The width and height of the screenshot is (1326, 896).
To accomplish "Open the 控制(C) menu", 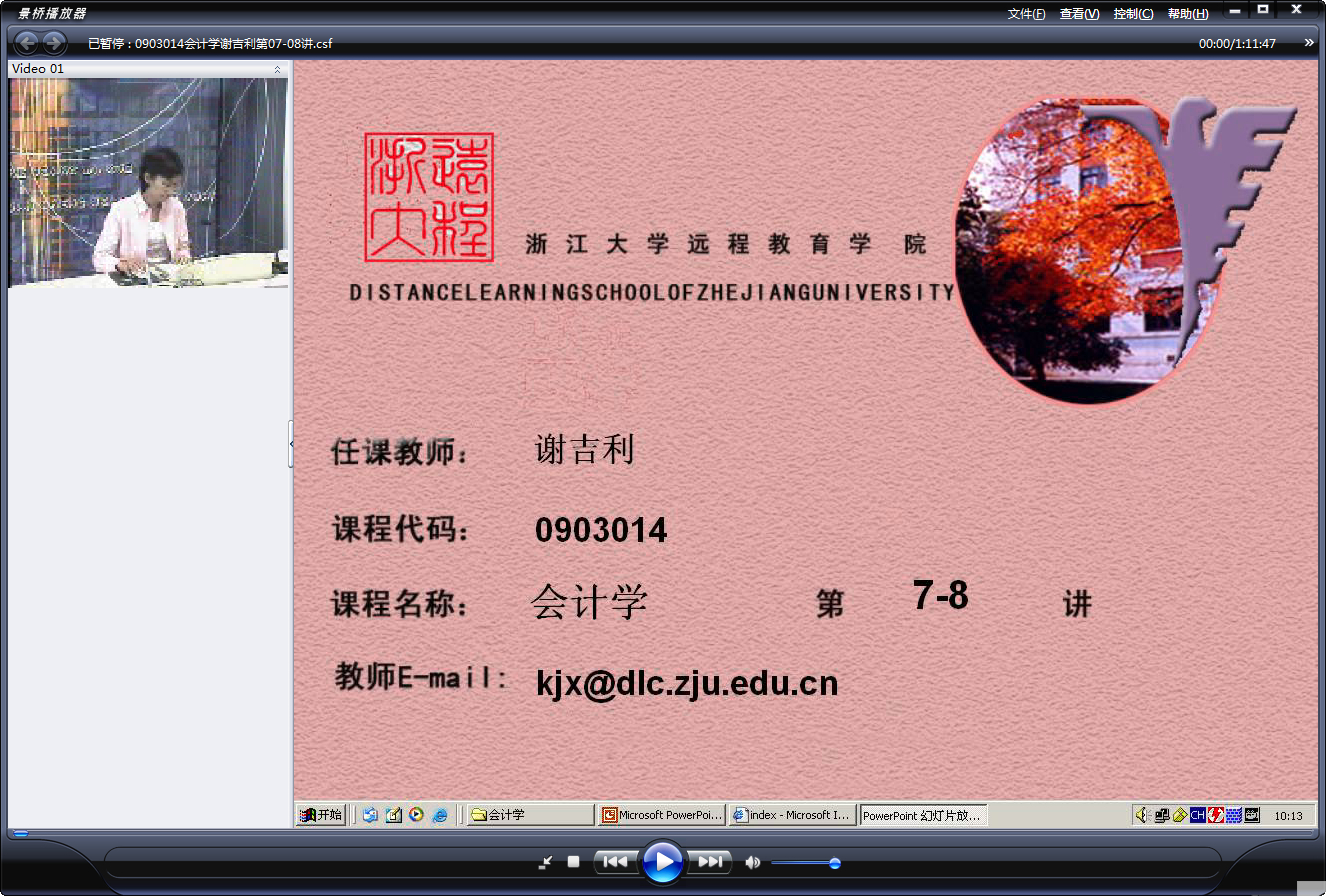I will tap(1133, 14).
